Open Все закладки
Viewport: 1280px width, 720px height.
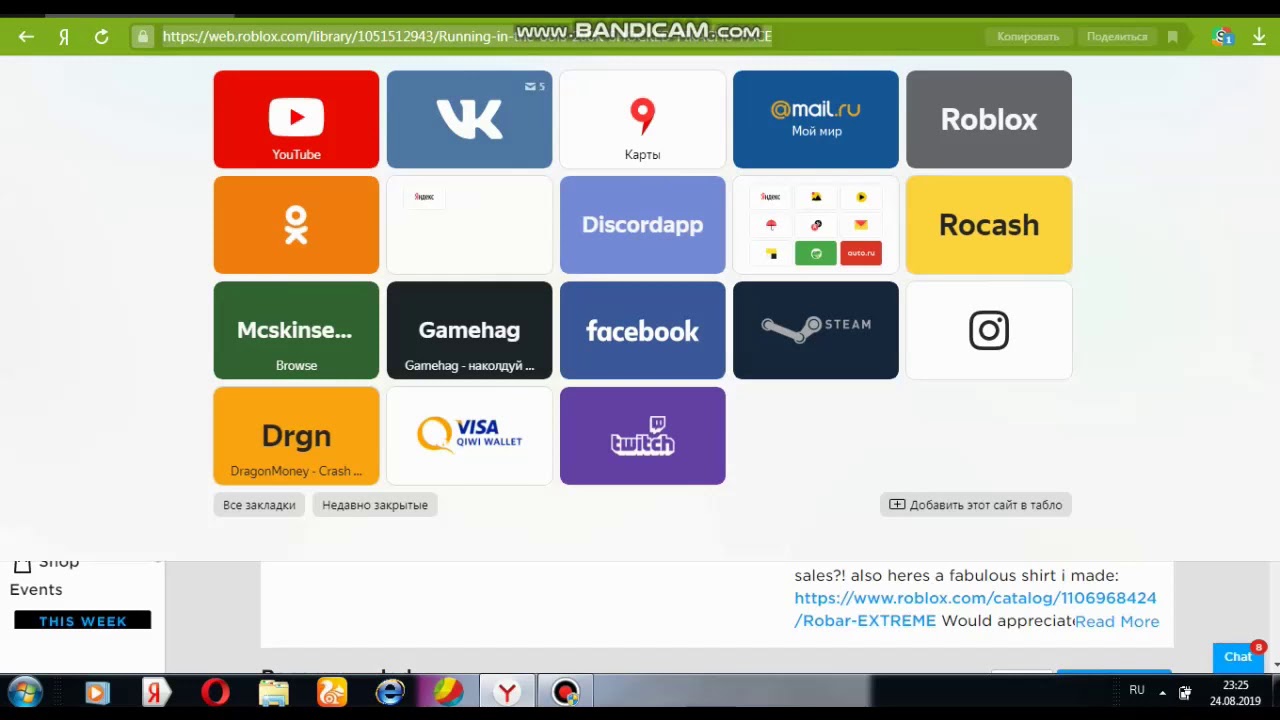click(x=259, y=505)
